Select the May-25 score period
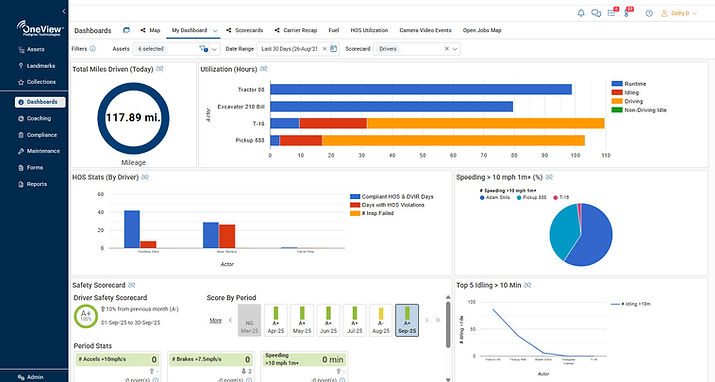The height and width of the screenshot is (382, 715). click(x=302, y=320)
